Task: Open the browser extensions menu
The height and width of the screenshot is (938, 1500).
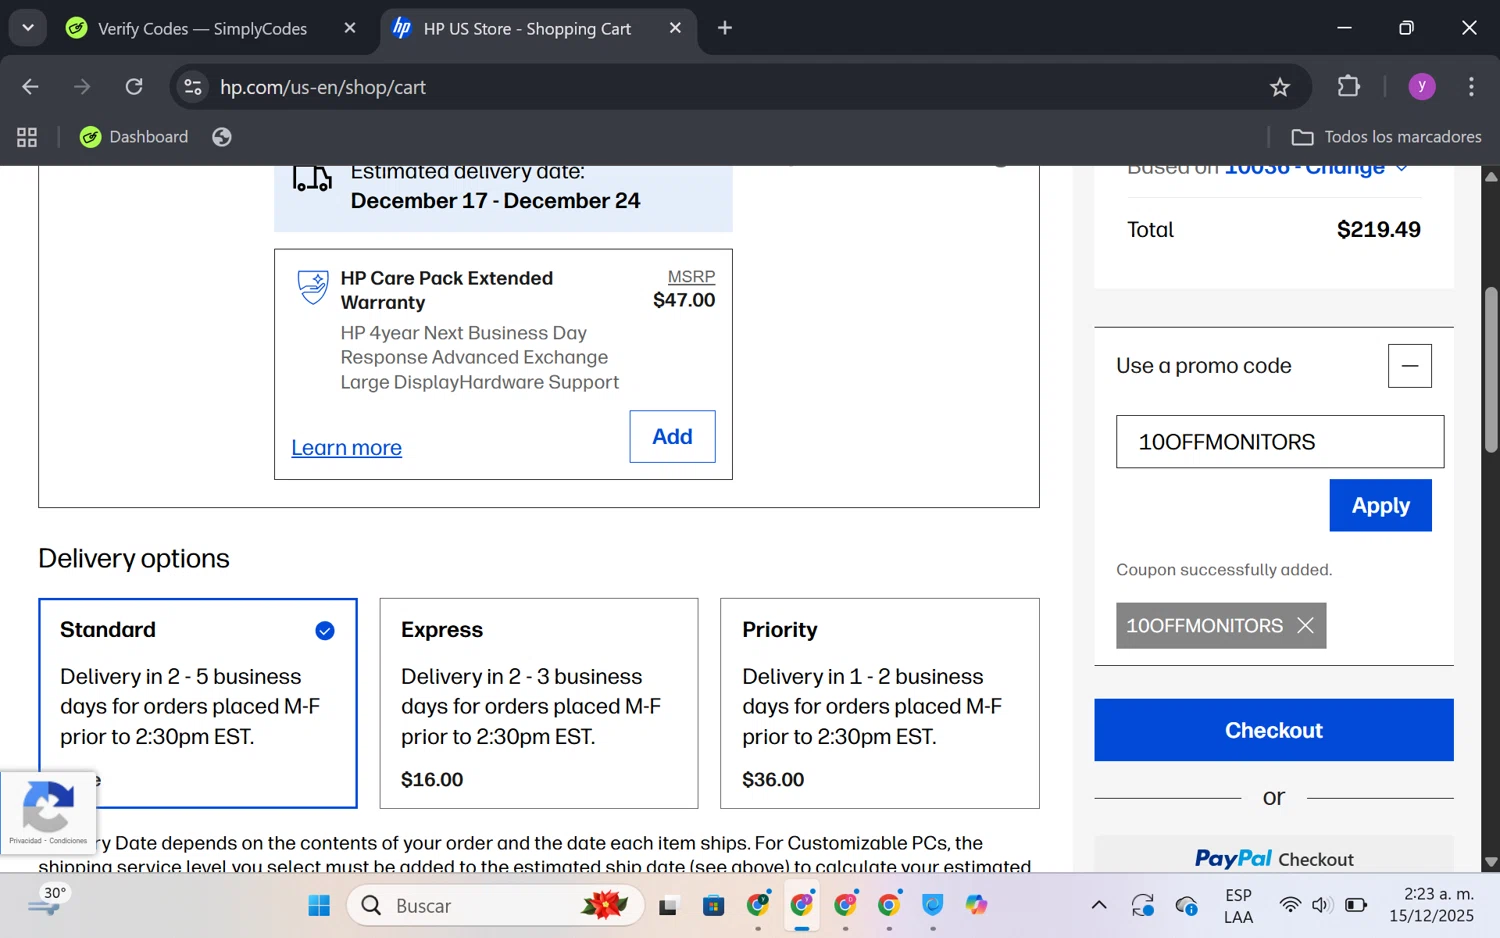Action: pyautogui.click(x=1349, y=87)
